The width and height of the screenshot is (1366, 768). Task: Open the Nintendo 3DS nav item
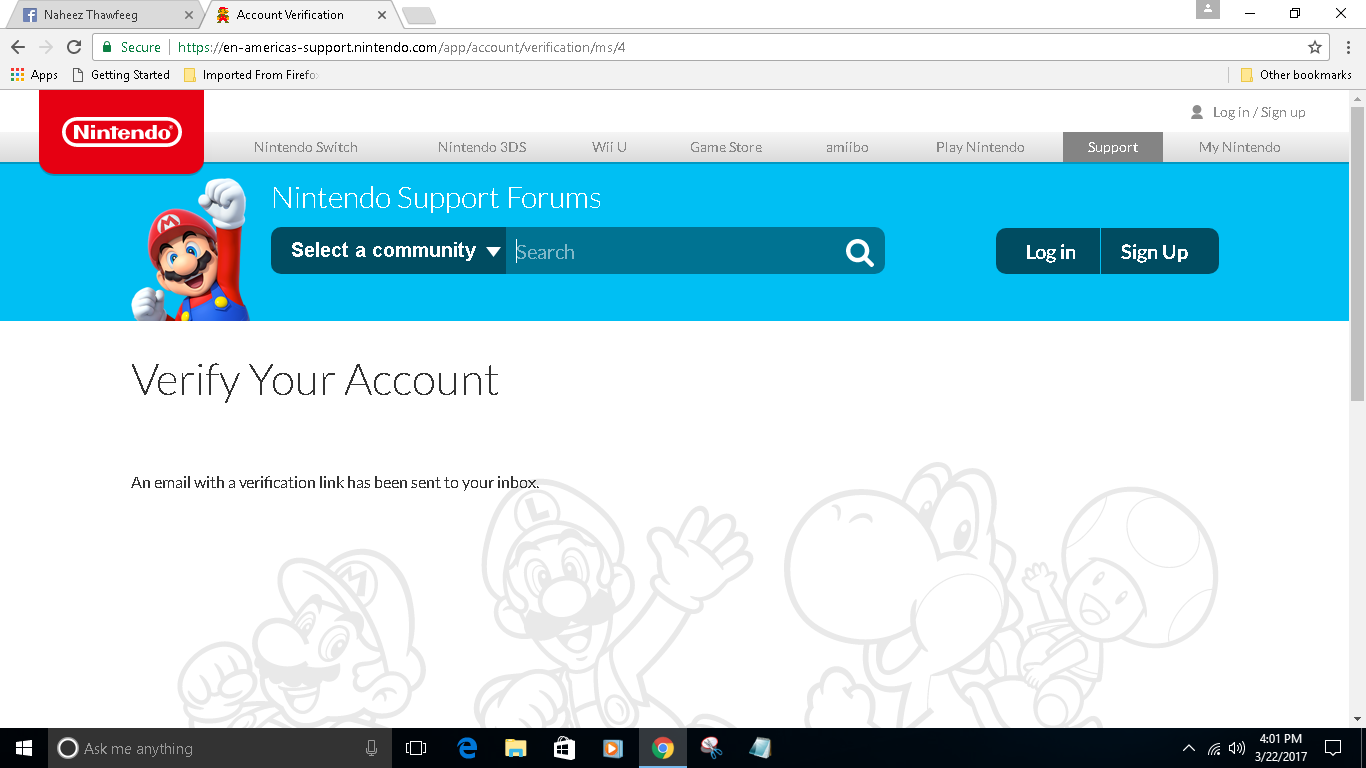[x=482, y=147]
